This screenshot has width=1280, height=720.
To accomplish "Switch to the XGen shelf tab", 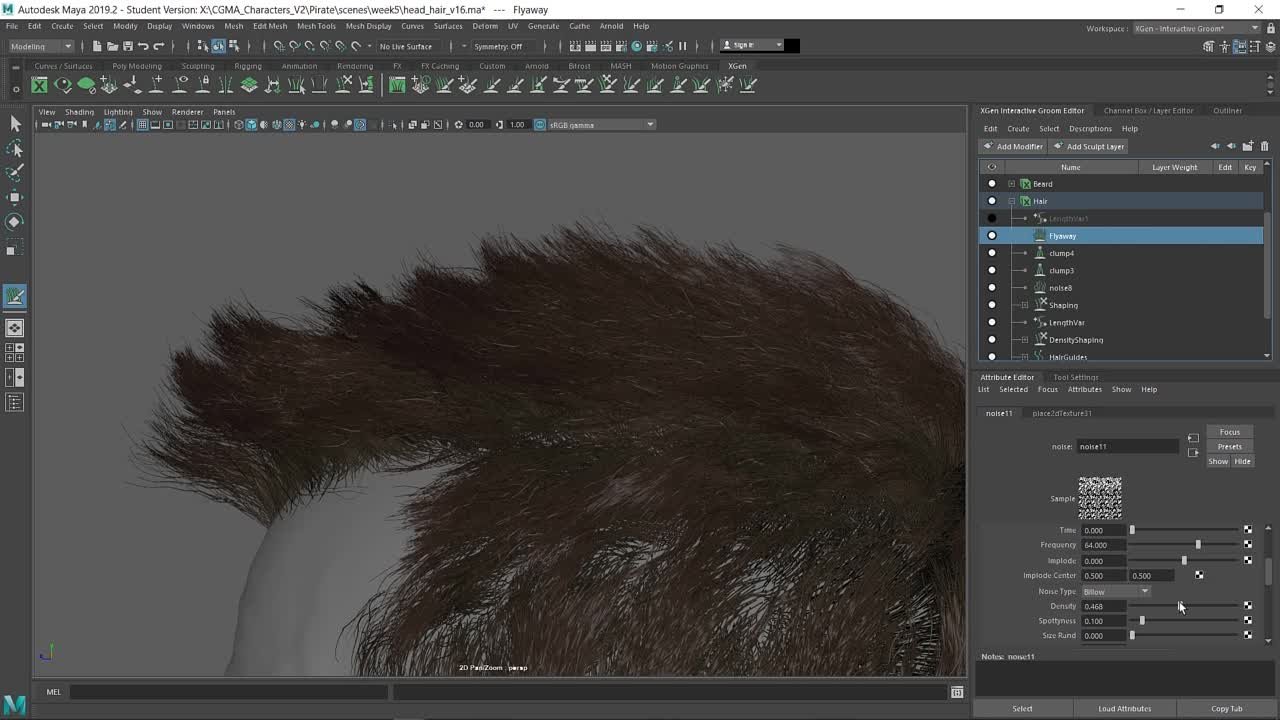I will point(737,66).
